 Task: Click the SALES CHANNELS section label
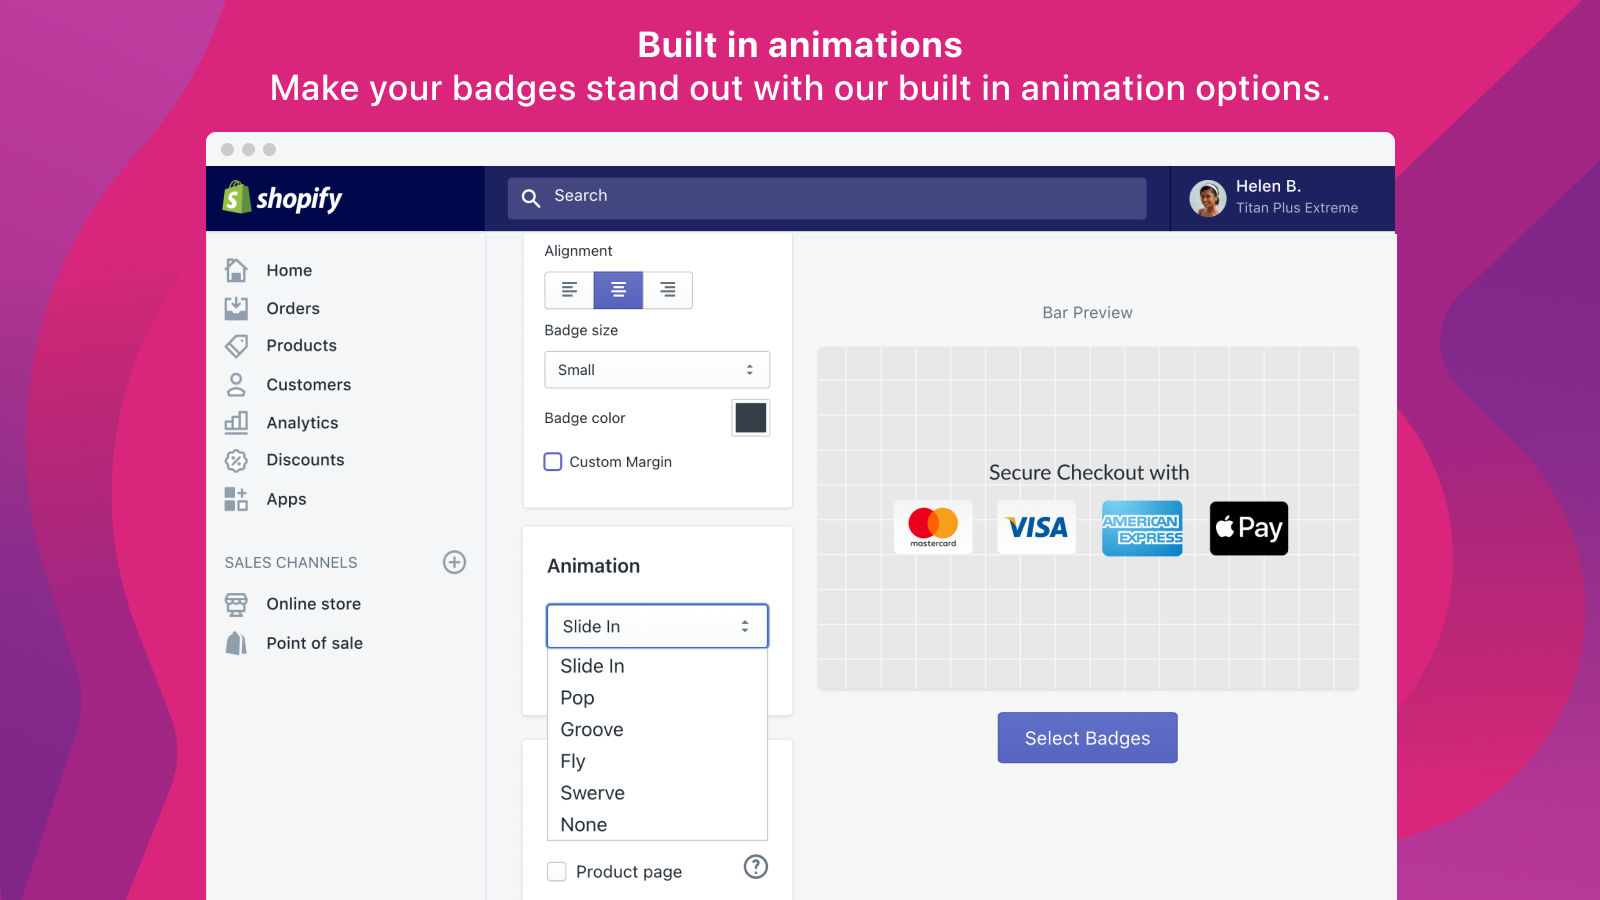[x=291, y=563]
